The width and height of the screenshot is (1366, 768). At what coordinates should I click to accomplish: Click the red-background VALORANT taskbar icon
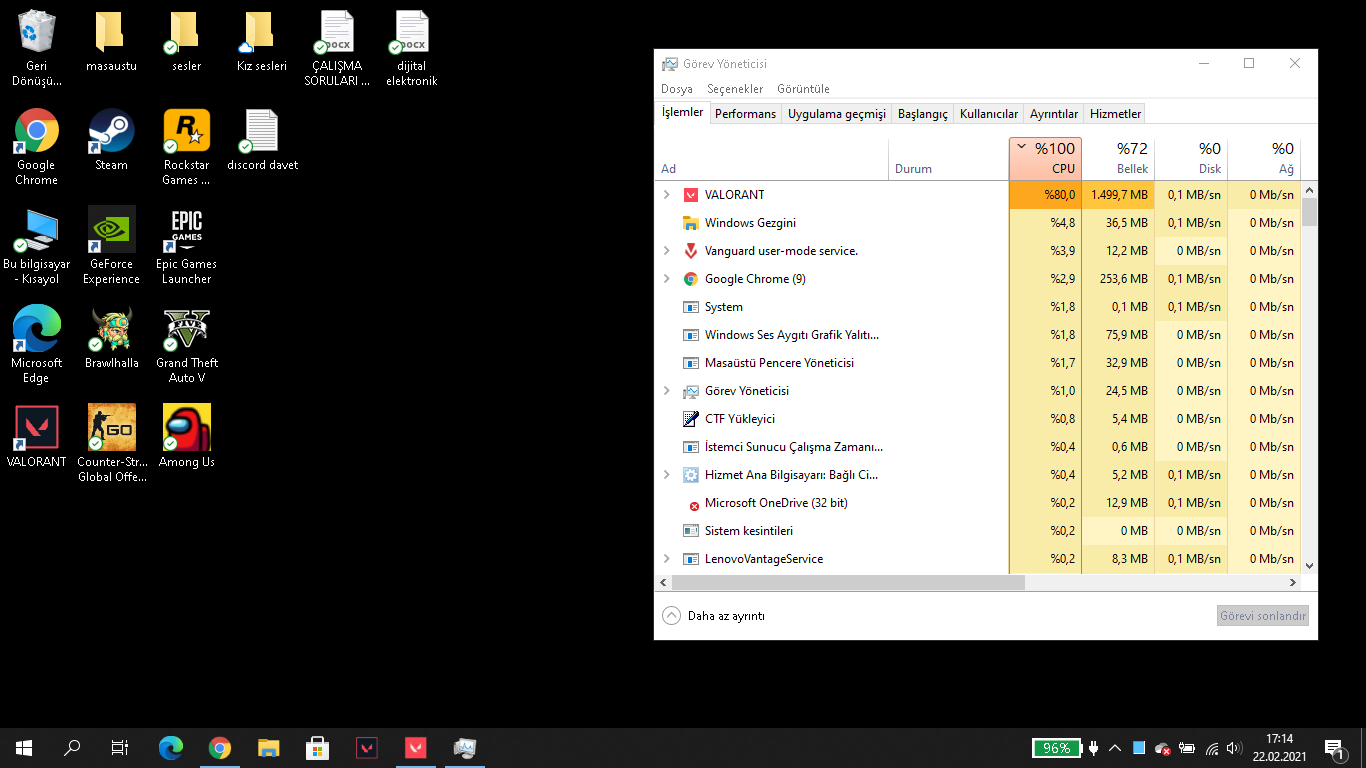(416, 747)
